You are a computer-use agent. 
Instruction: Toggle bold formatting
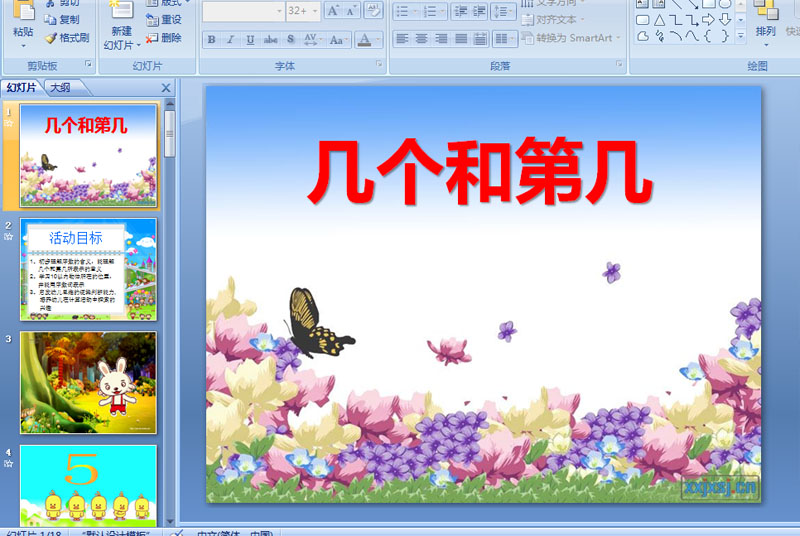[x=211, y=39]
